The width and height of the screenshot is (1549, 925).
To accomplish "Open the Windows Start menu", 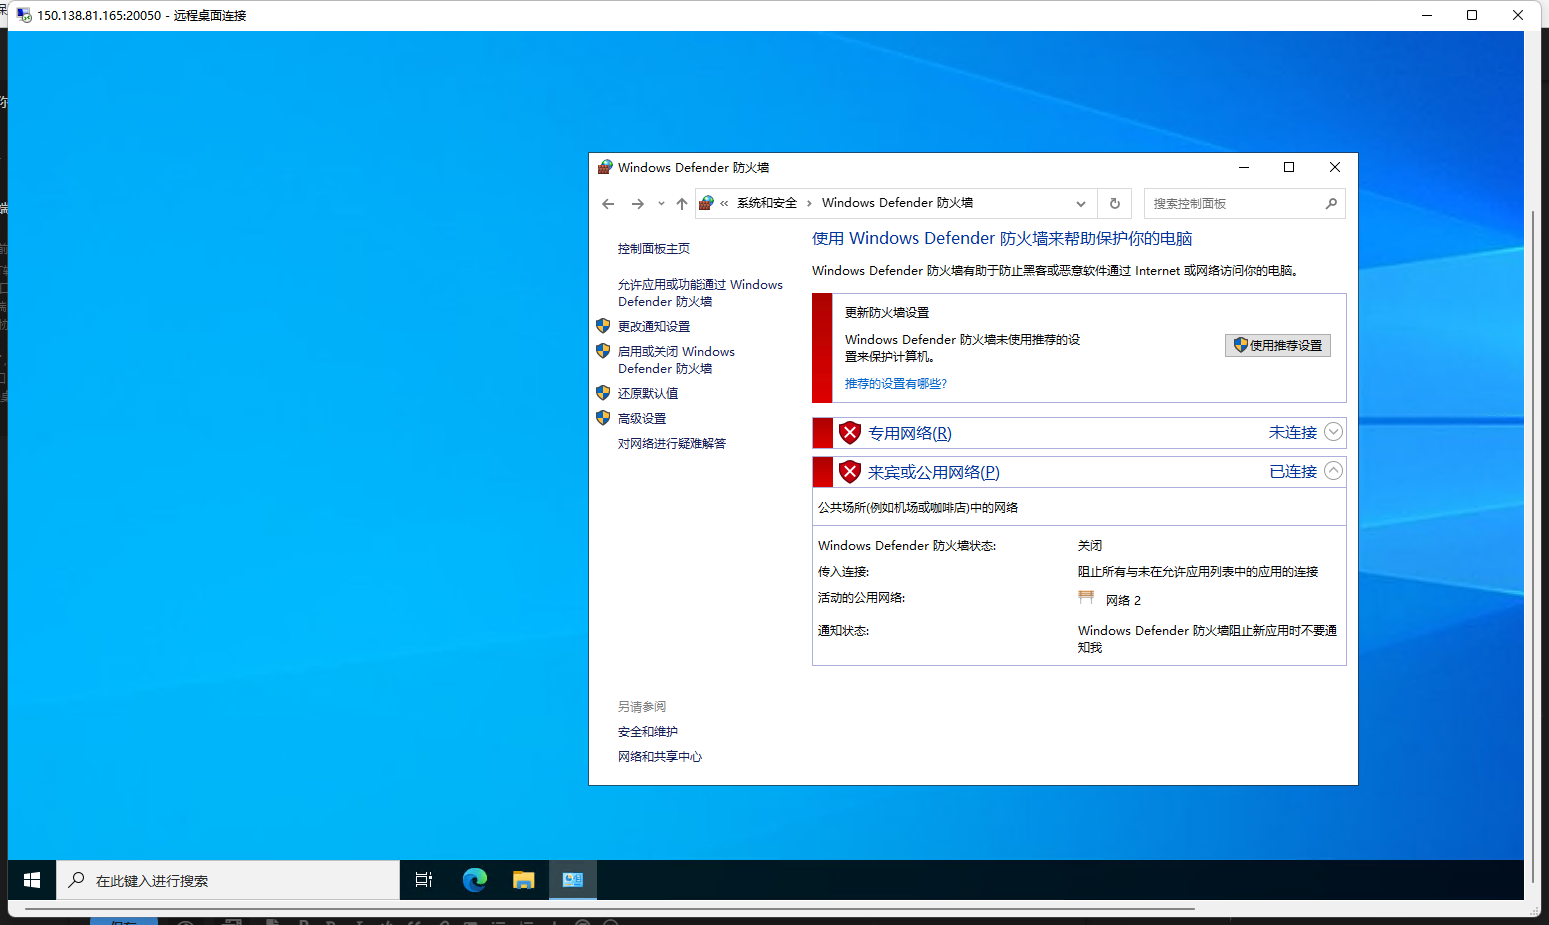I will [32, 880].
